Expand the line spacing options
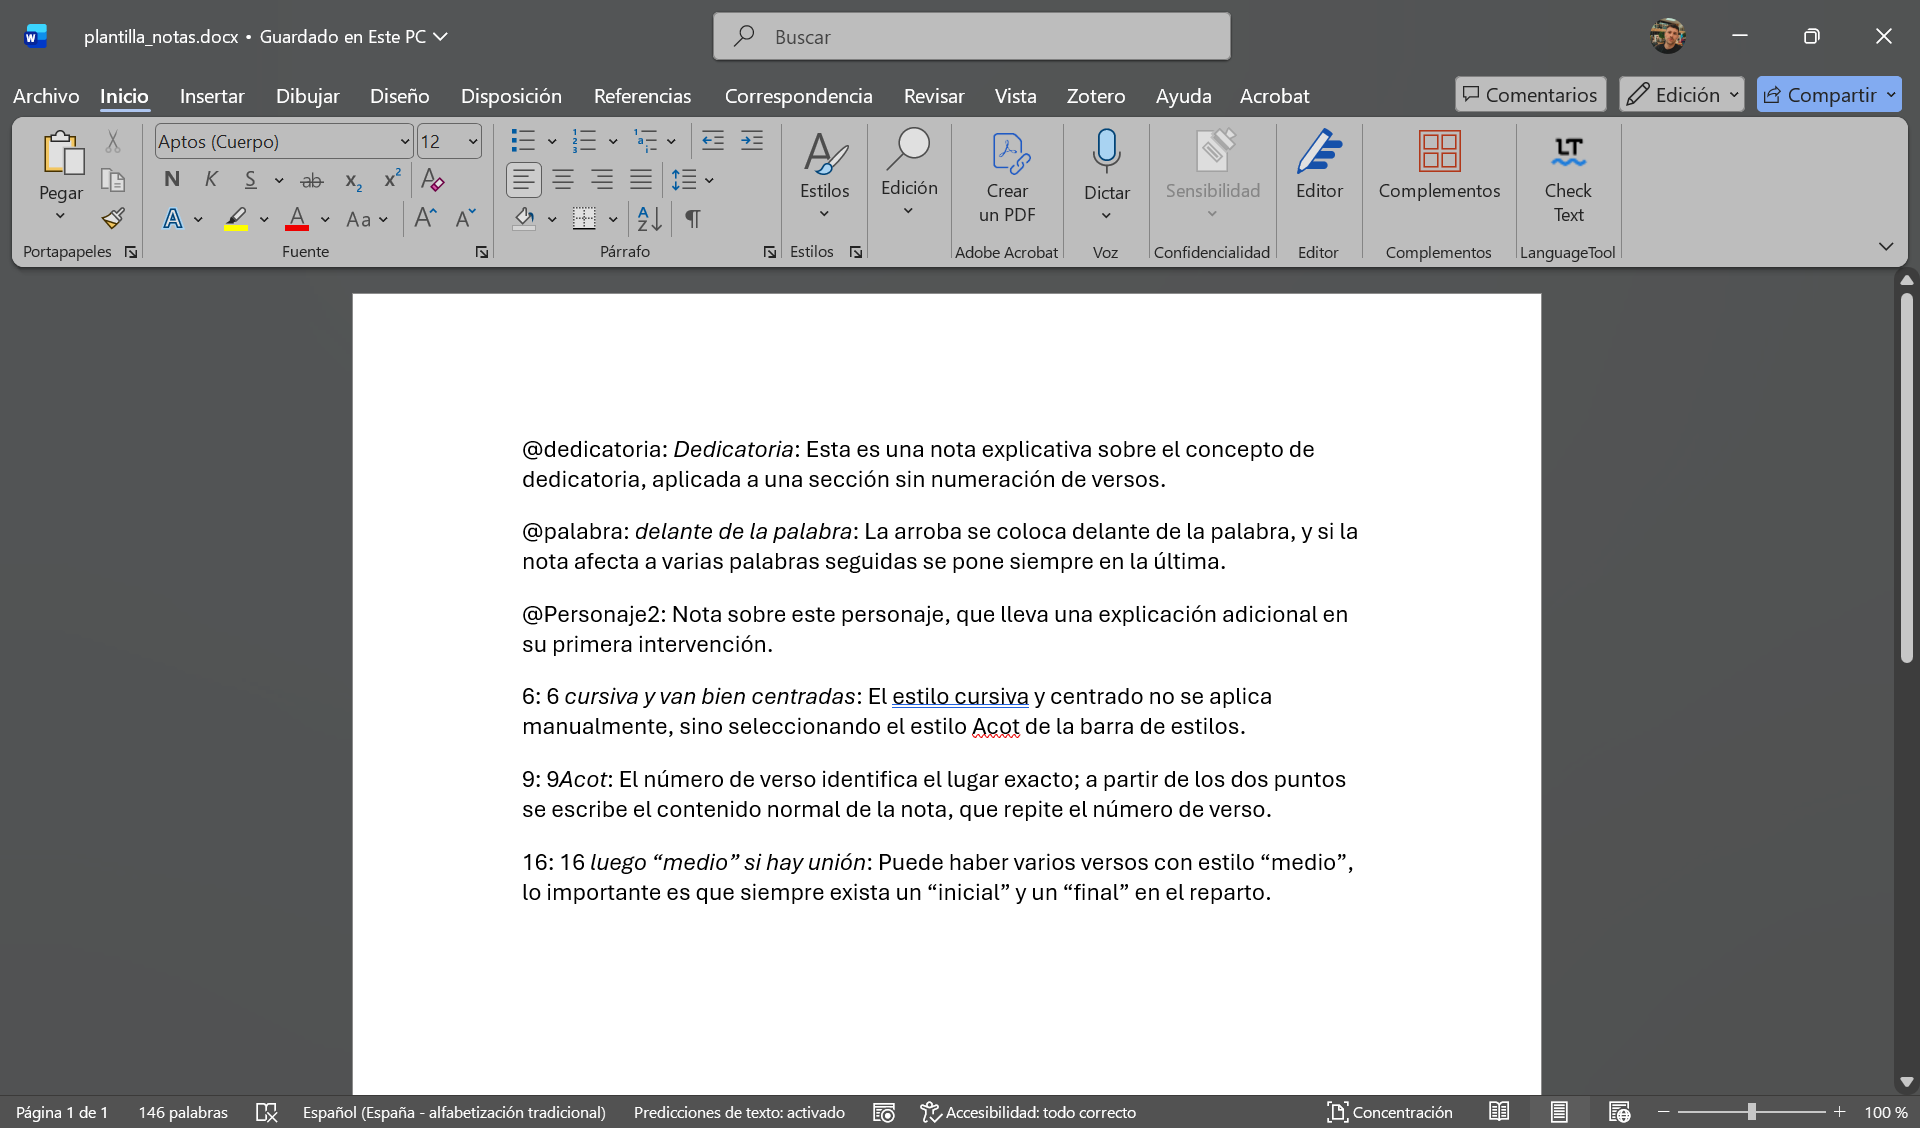This screenshot has width=1920, height=1128. click(x=711, y=181)
